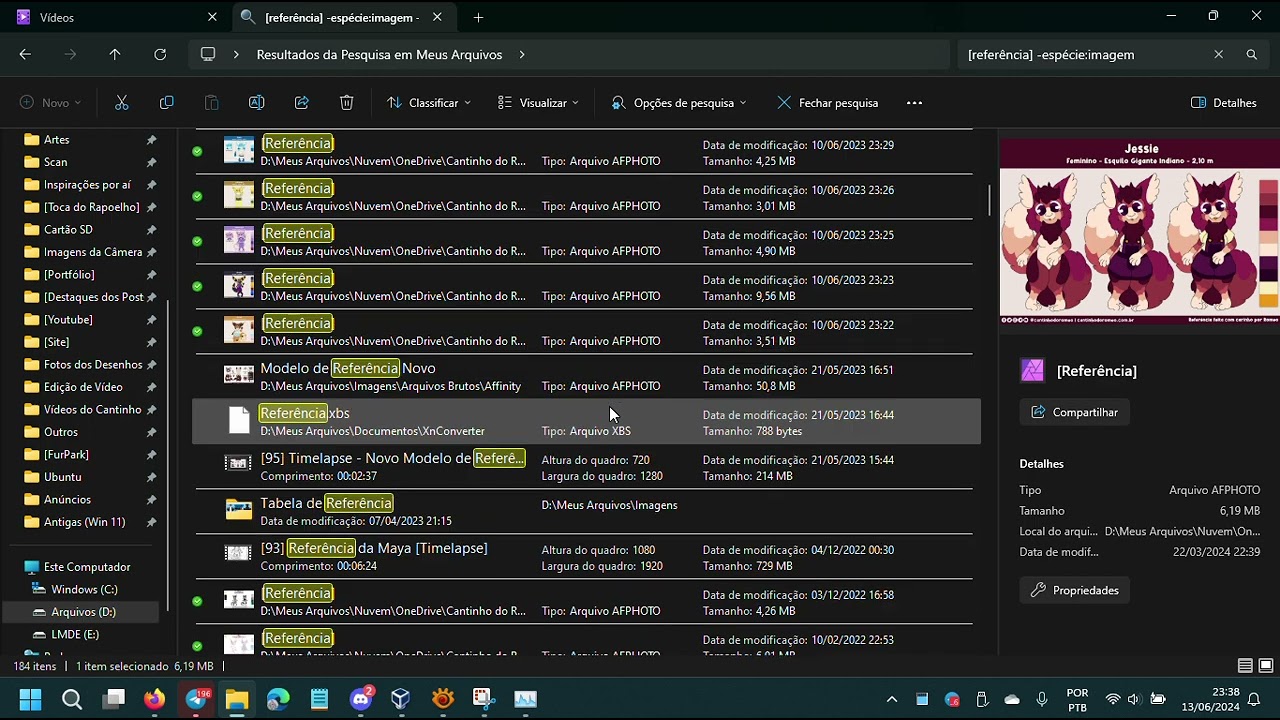This screenshot has height=720, width=1280.
Task: Go back using the back arrow
Action: (25, 55)
